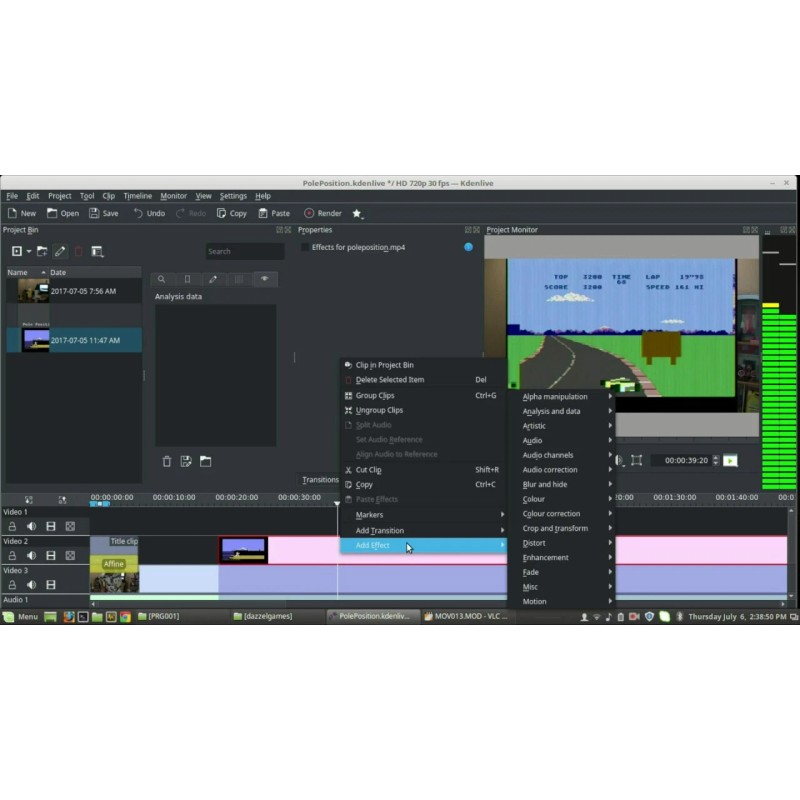Hide video on Video 3 track
The image size is (800, 800).
click(50, 584)
